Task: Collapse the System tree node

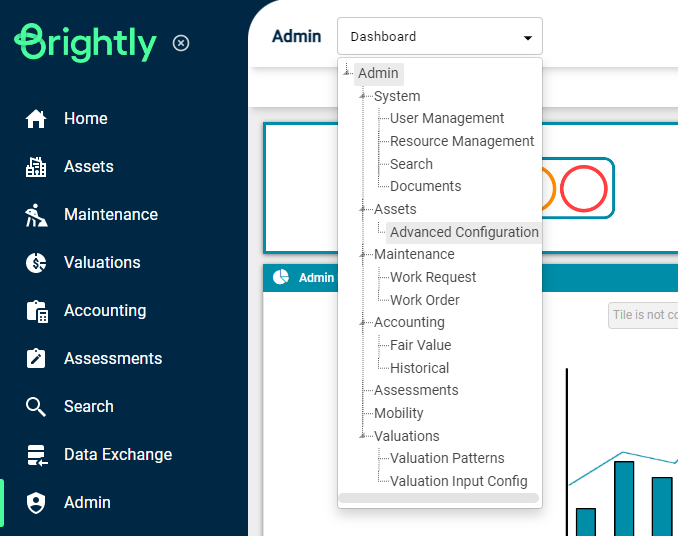Action: (362, 96)
